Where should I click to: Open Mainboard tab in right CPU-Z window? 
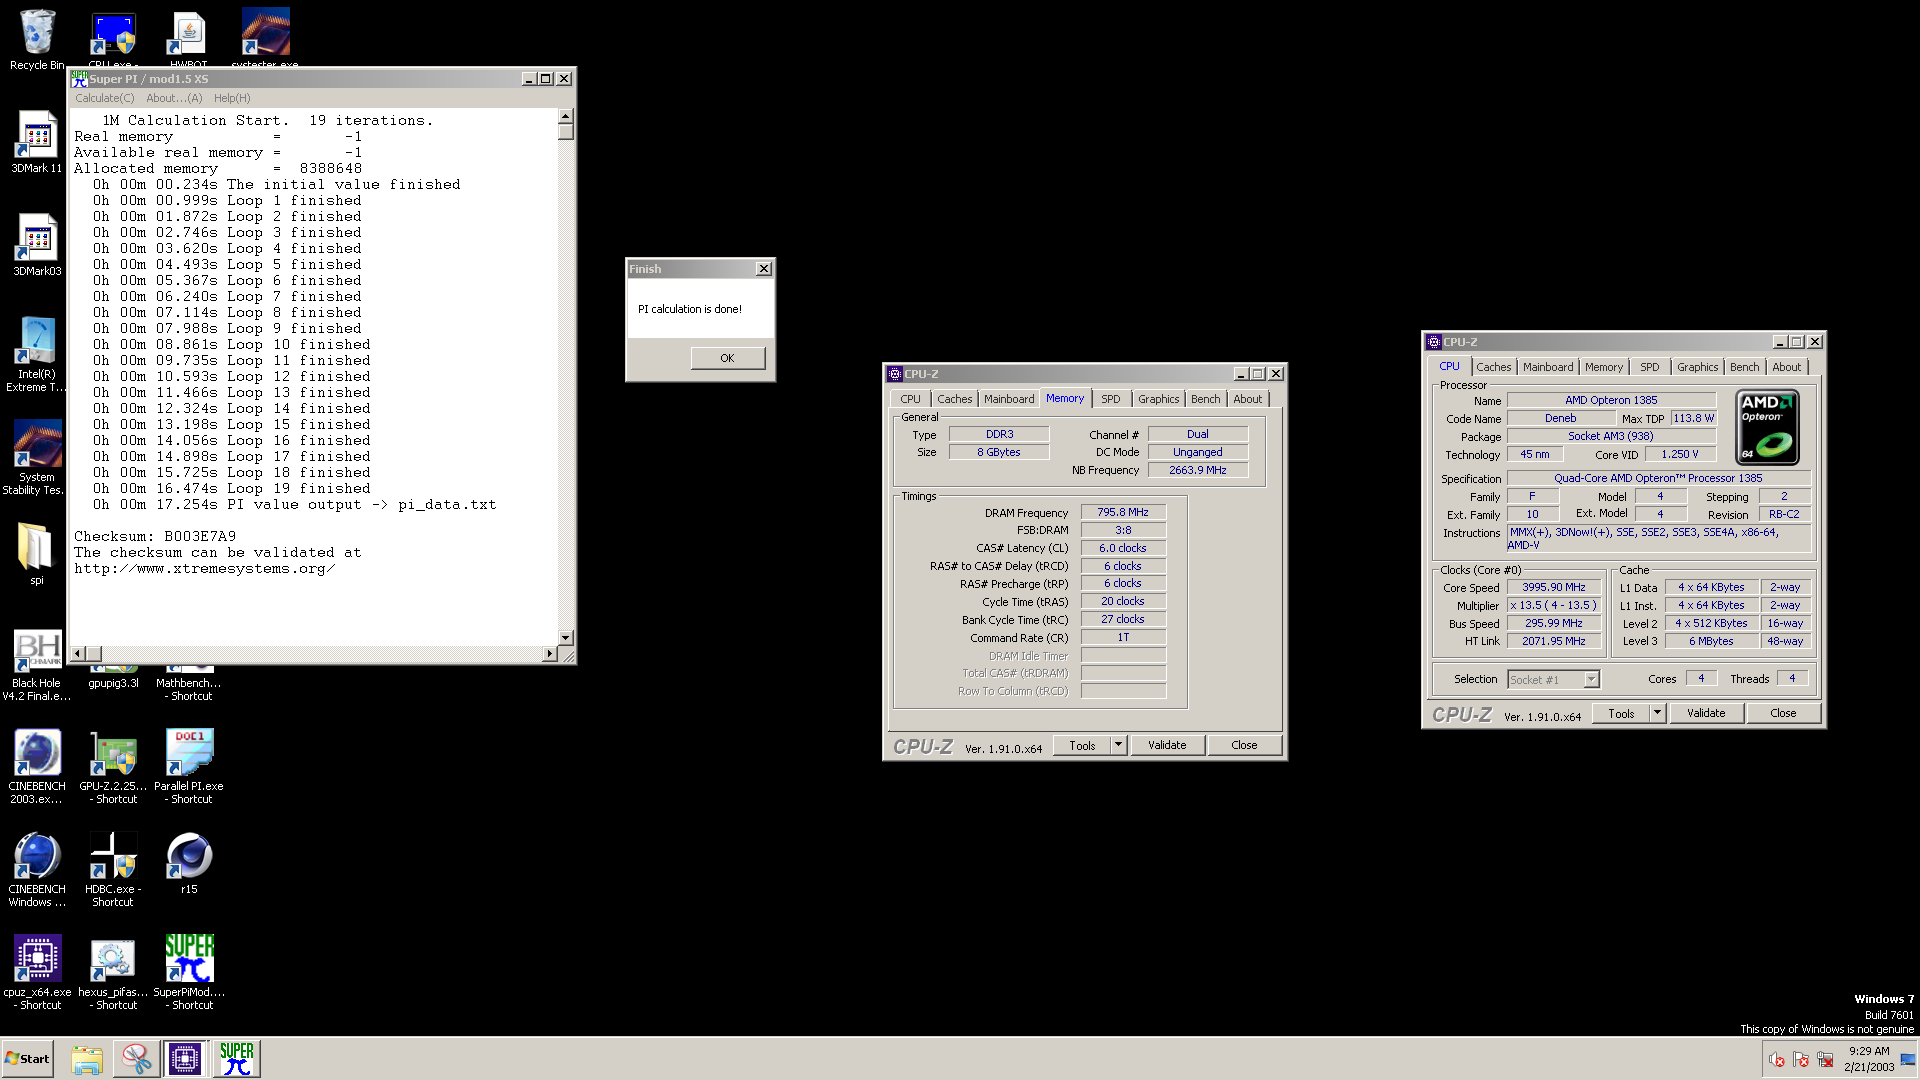(1548, 367)
